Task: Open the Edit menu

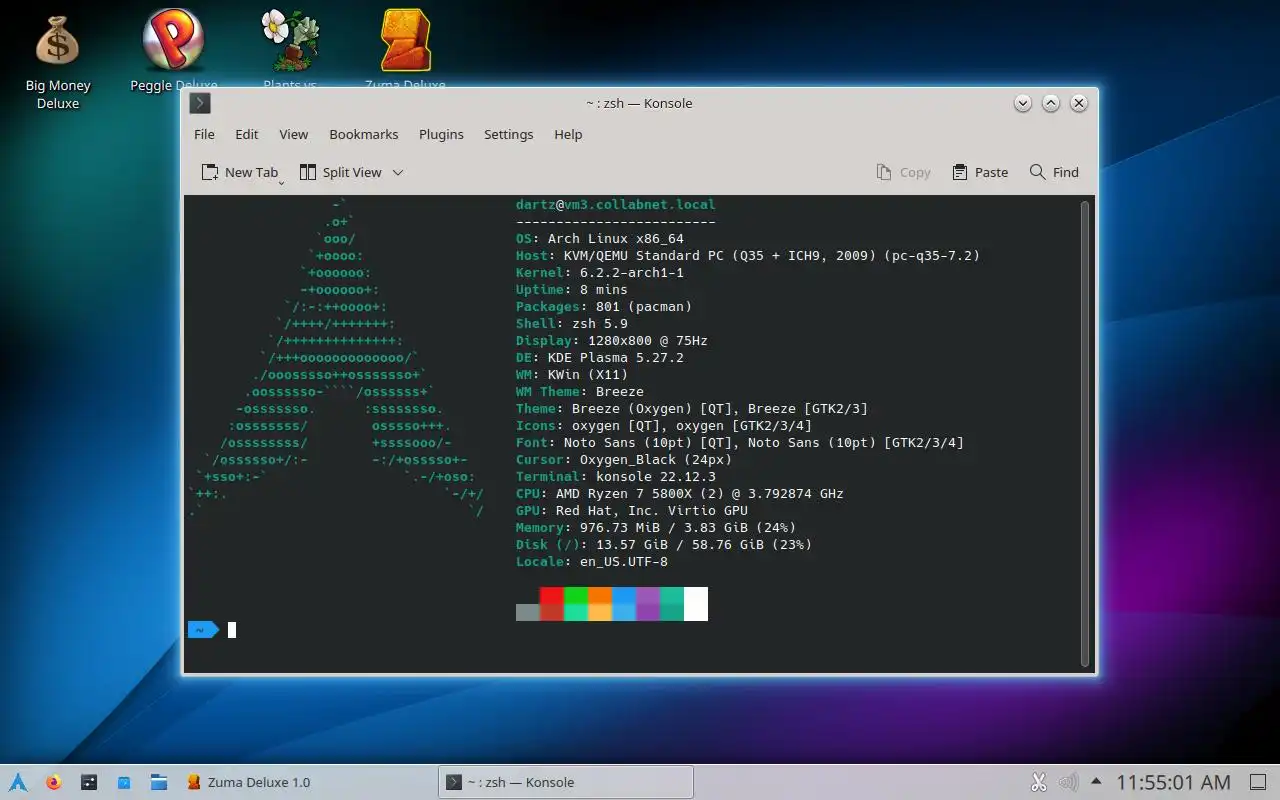Action: (x=247, y=134)
